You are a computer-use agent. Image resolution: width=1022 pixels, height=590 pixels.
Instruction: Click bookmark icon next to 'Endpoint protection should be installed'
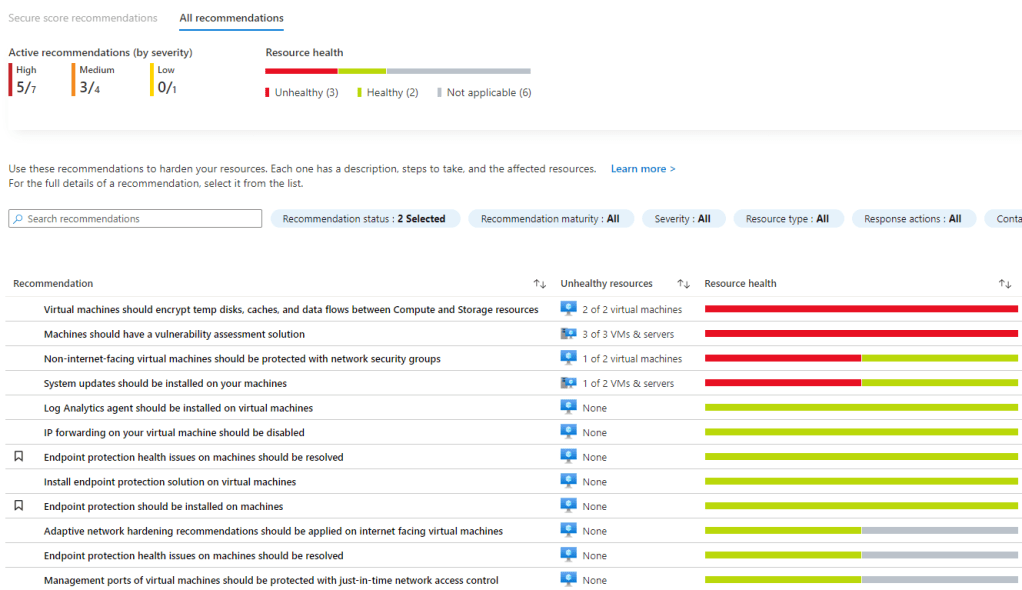[x=18, y=506]
